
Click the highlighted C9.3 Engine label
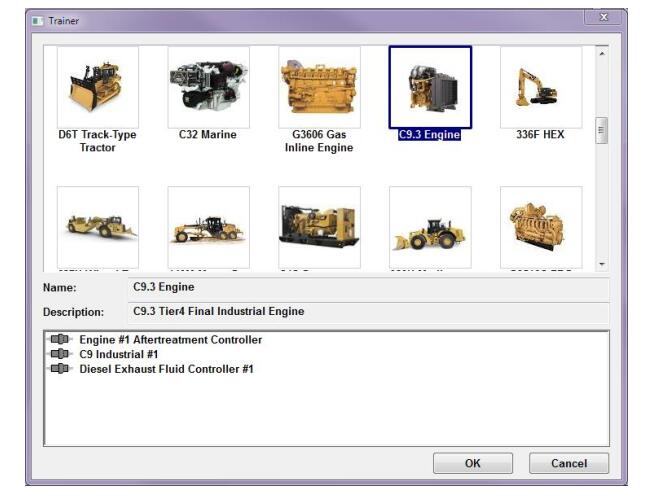(429, 134)
